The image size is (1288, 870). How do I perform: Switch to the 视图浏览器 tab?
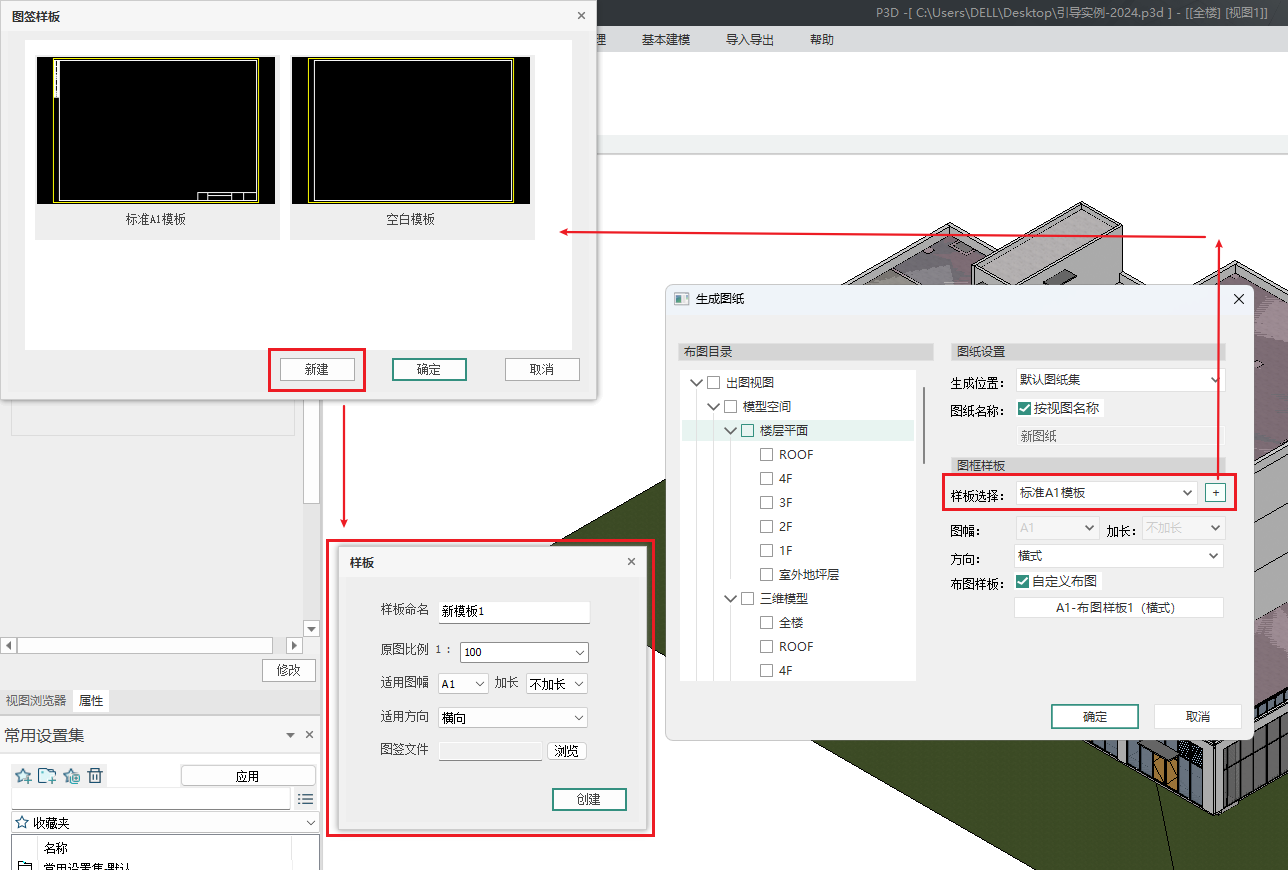[x=36, y=701]
